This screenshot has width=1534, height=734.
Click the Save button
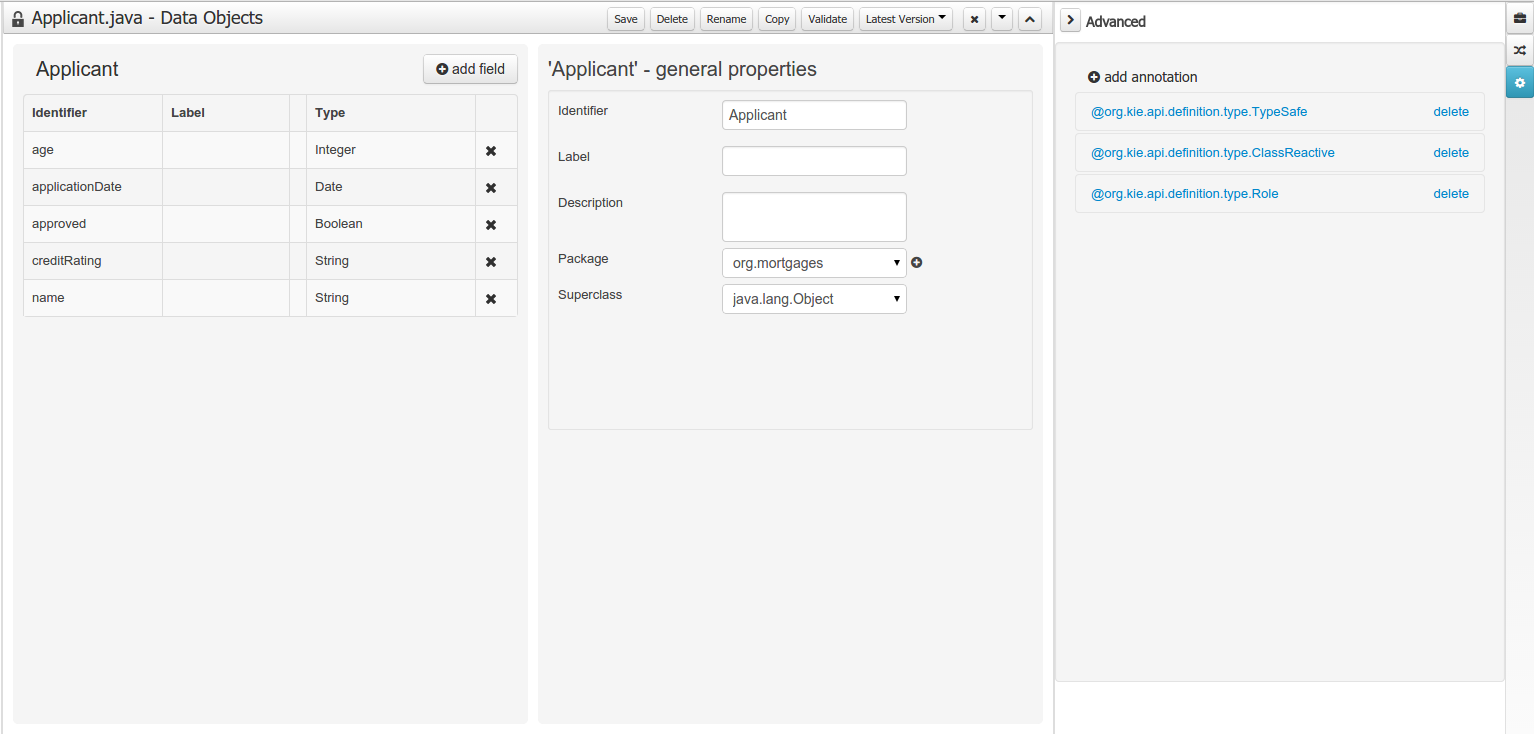tap(625, 20)
